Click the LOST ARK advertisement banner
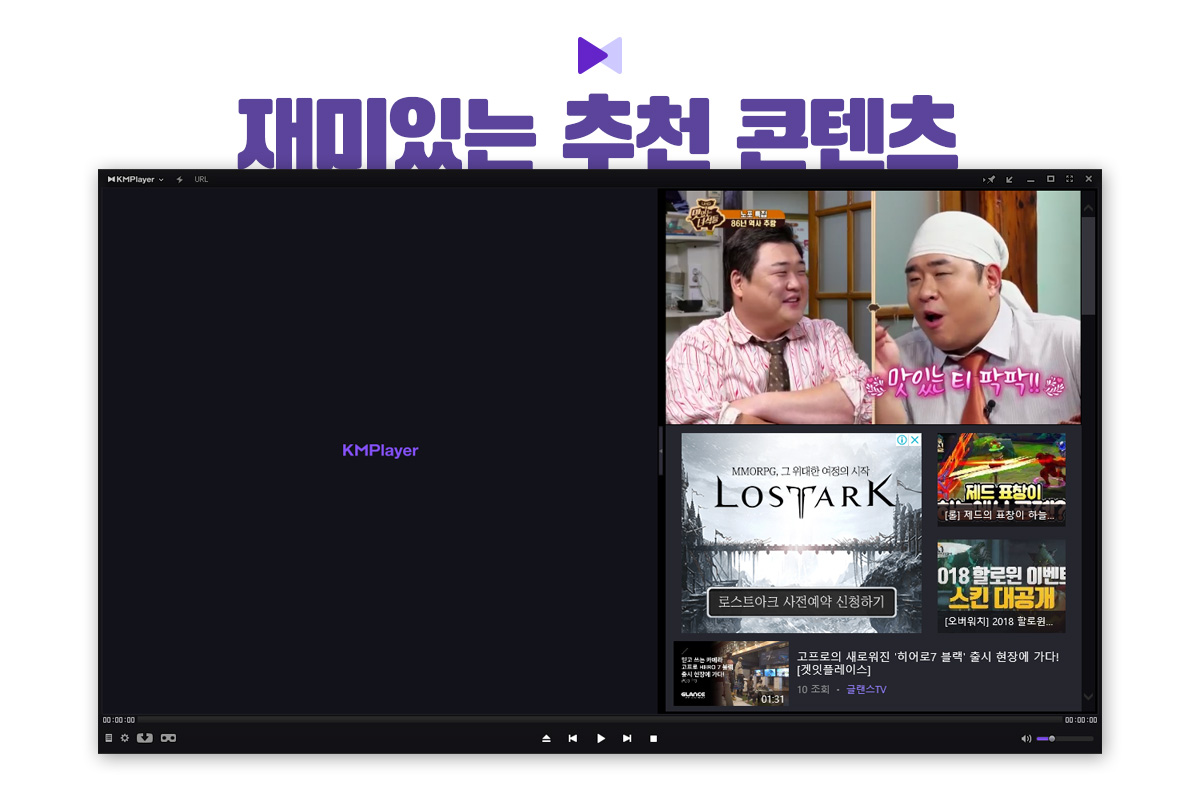The width and height of the screenshot is (1200, 800). (x=801, y=533)
